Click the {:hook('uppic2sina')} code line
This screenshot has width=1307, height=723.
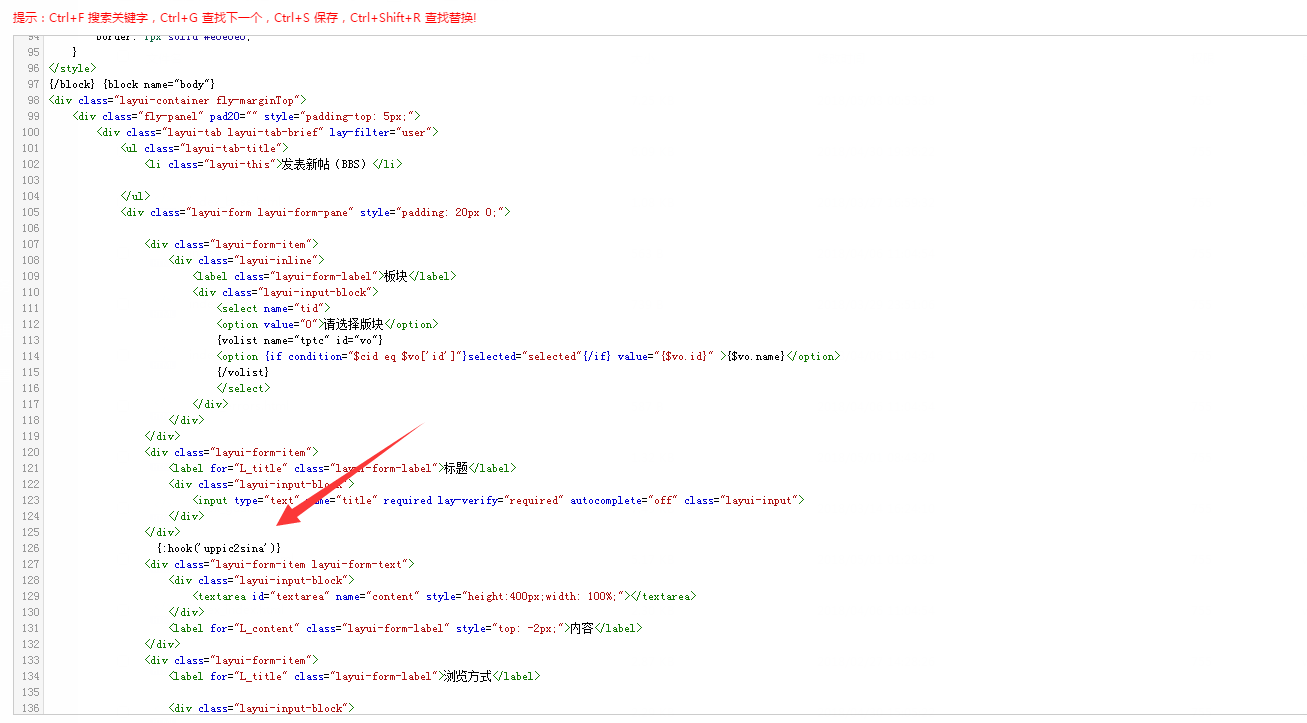219,548
